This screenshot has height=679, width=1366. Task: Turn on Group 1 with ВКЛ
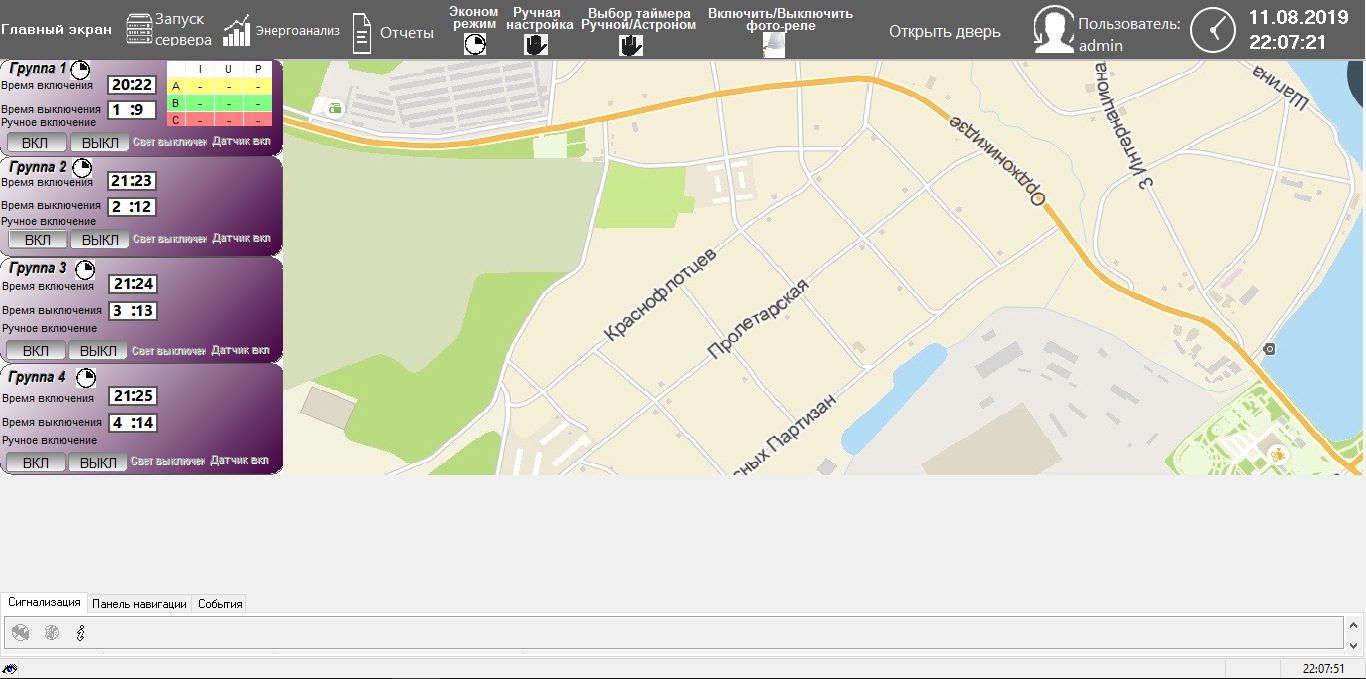(x=35, y=142)
